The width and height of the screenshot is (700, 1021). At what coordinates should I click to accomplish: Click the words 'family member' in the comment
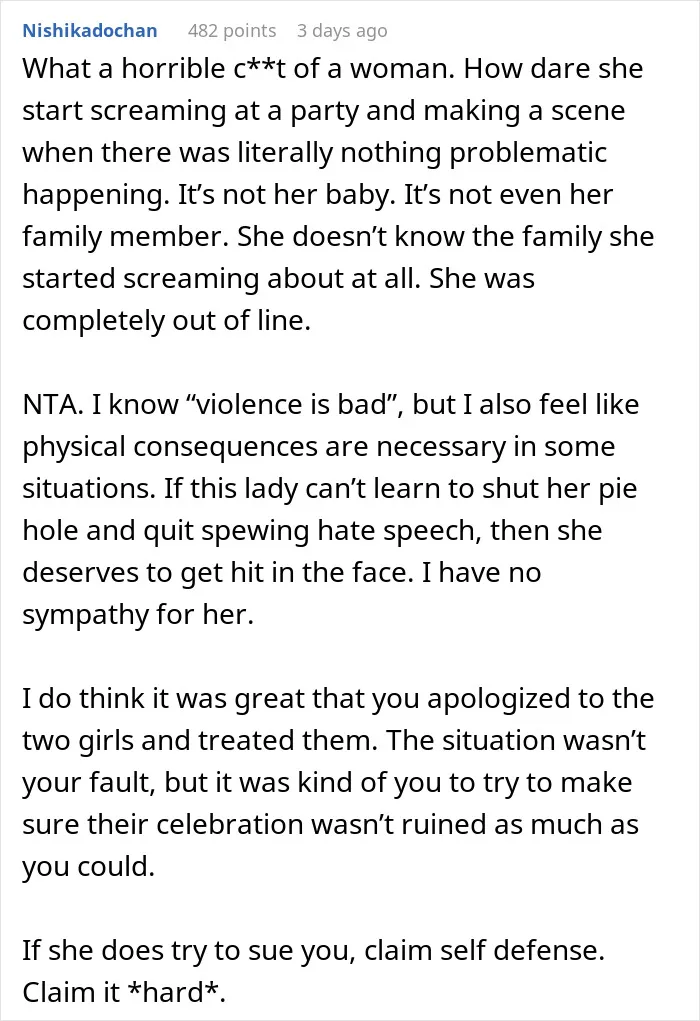coord(122,236)
